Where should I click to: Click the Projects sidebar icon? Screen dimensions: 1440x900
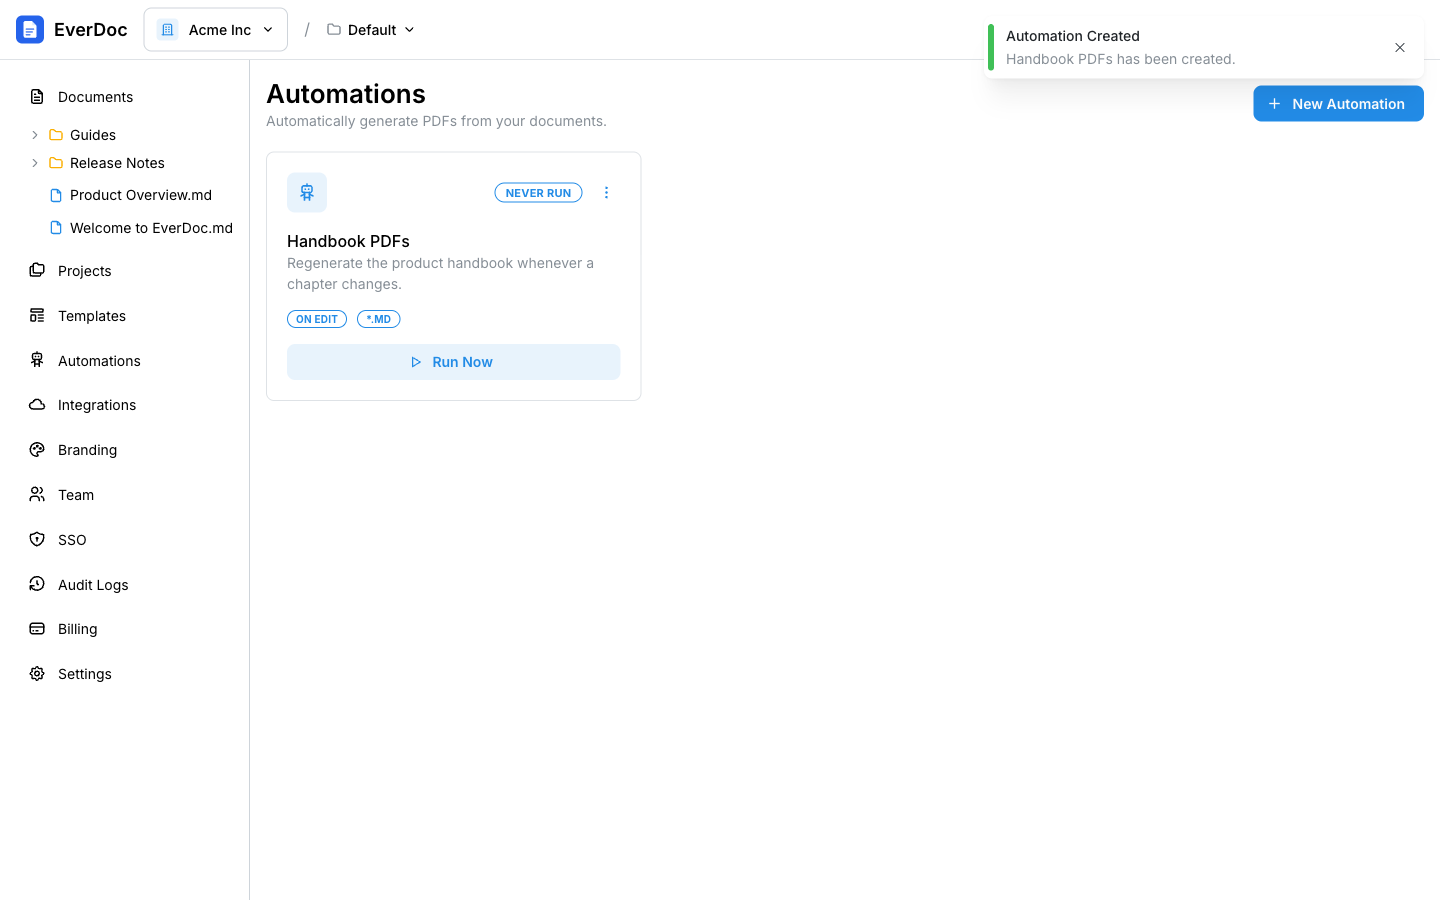coord(37,270)
